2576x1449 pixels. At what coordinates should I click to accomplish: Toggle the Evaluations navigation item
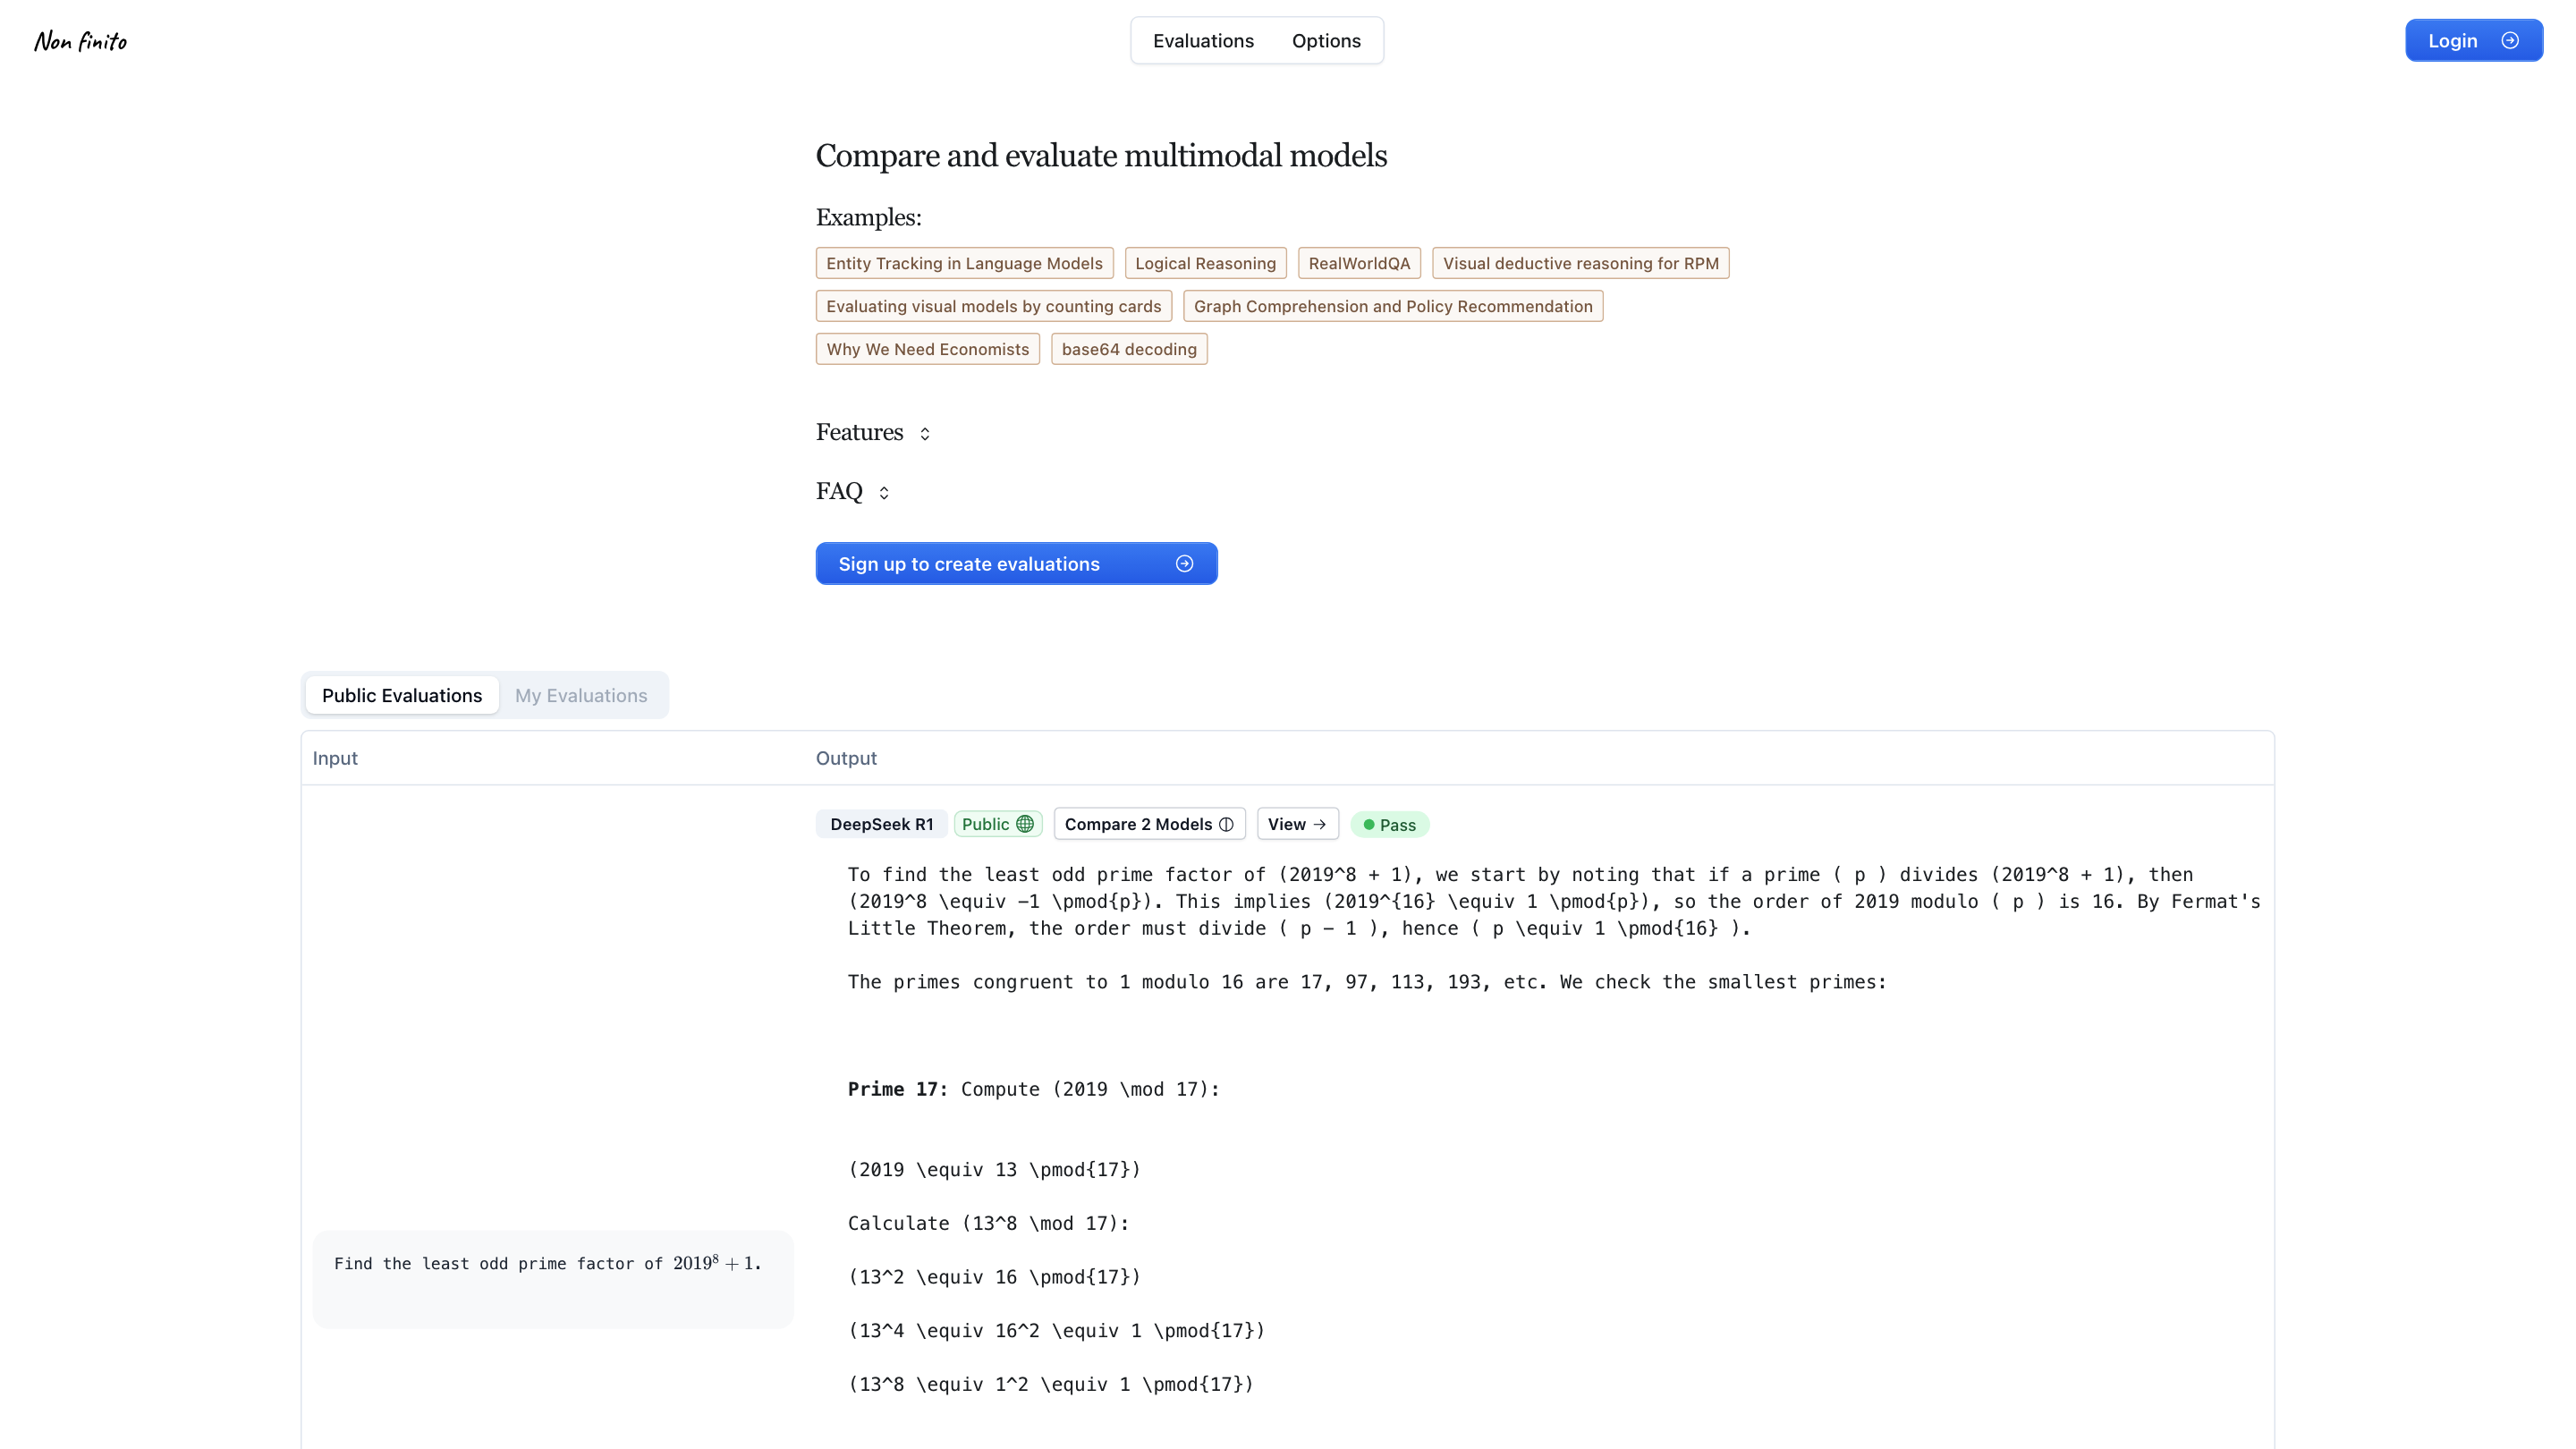point(1203,40)
